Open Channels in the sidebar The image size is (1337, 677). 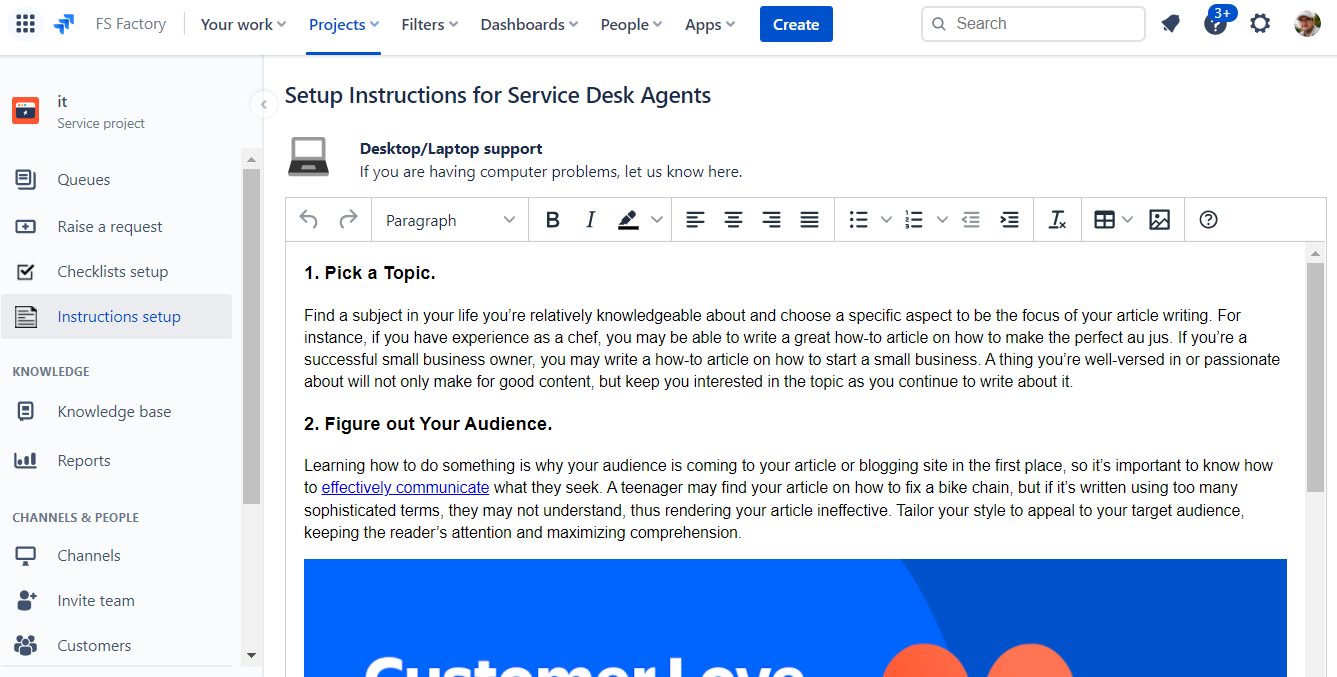(117, 556)
